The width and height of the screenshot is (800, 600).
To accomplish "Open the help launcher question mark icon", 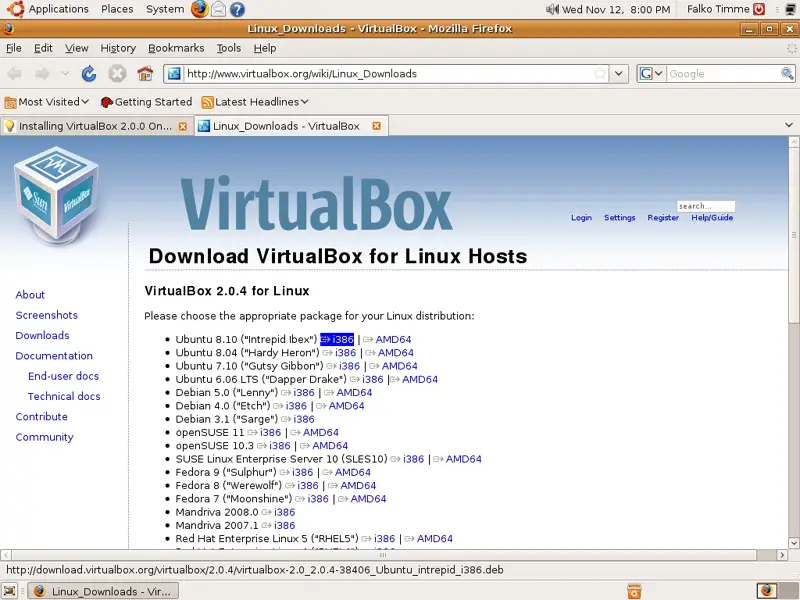I will tap(237, 9).
